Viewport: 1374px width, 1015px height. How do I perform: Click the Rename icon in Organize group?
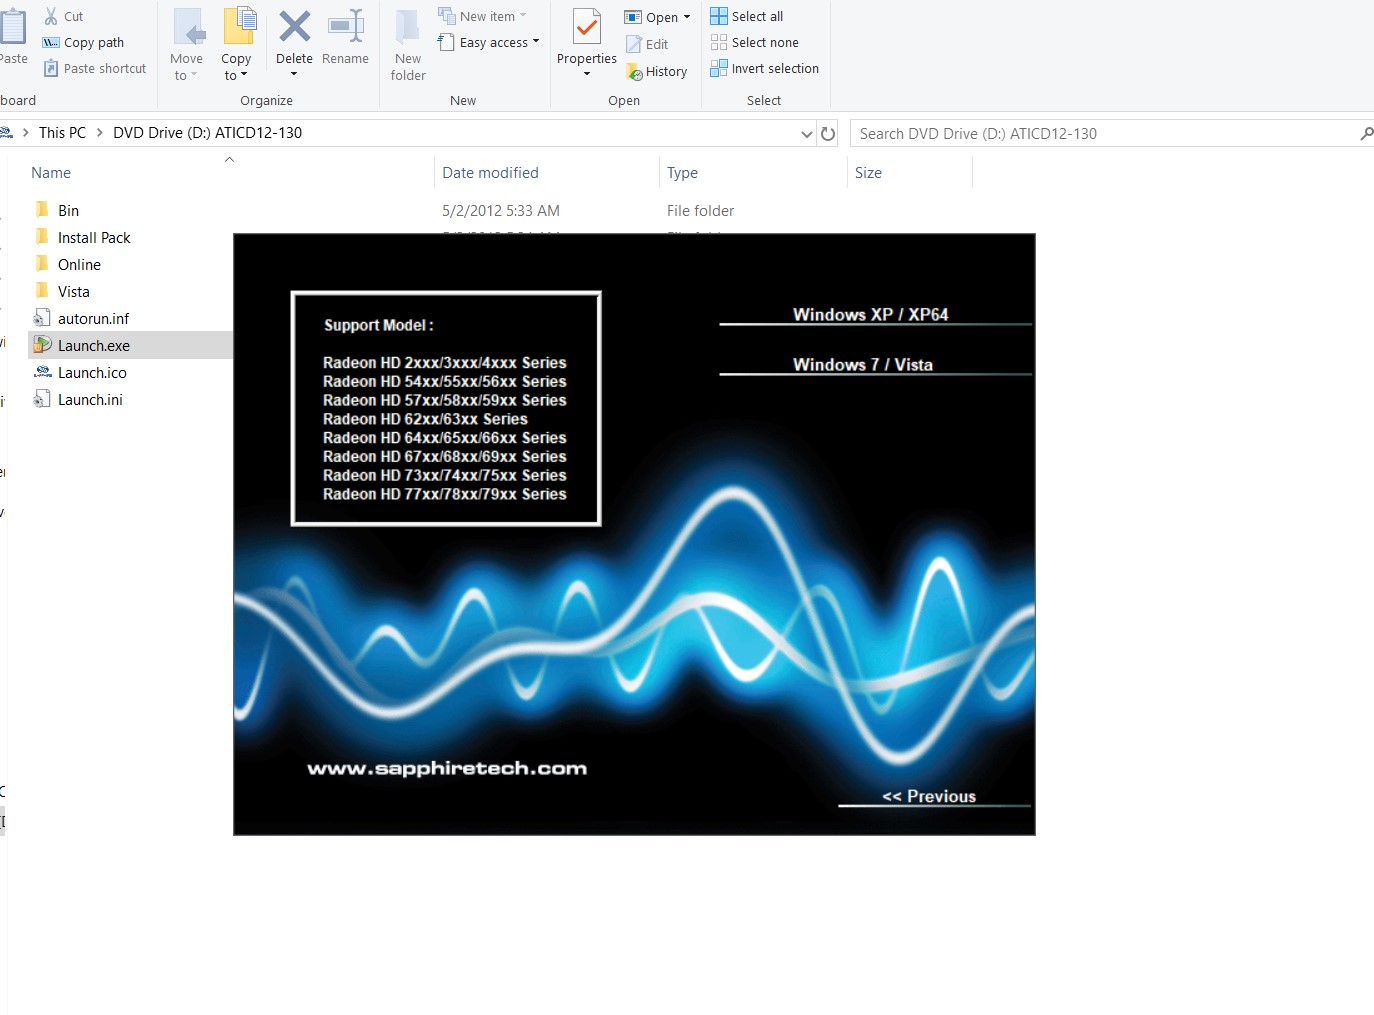[345, 28]
